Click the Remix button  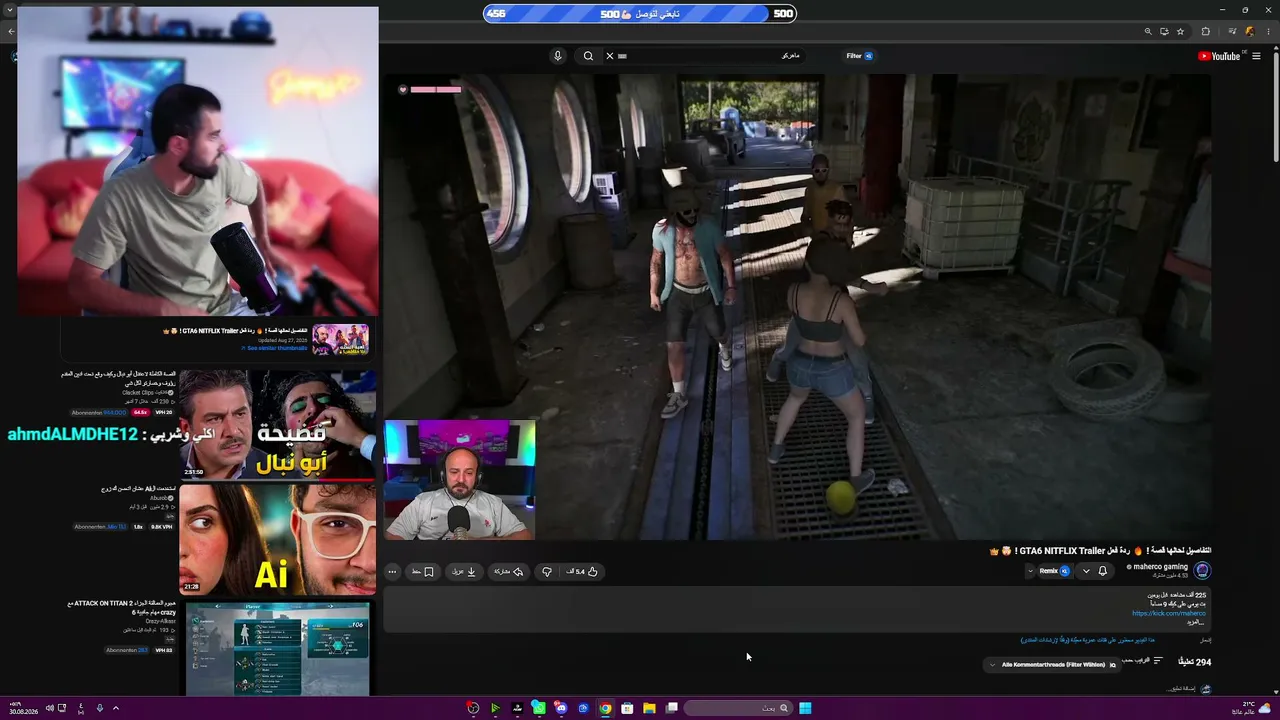(1054, 571)
